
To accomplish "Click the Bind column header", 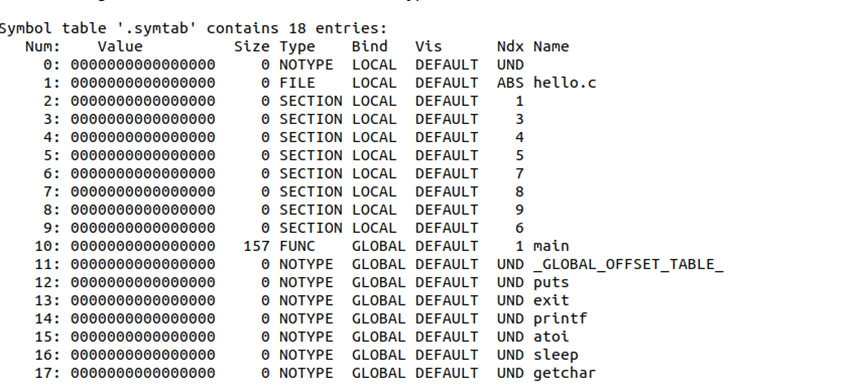I will click(370, 47).
